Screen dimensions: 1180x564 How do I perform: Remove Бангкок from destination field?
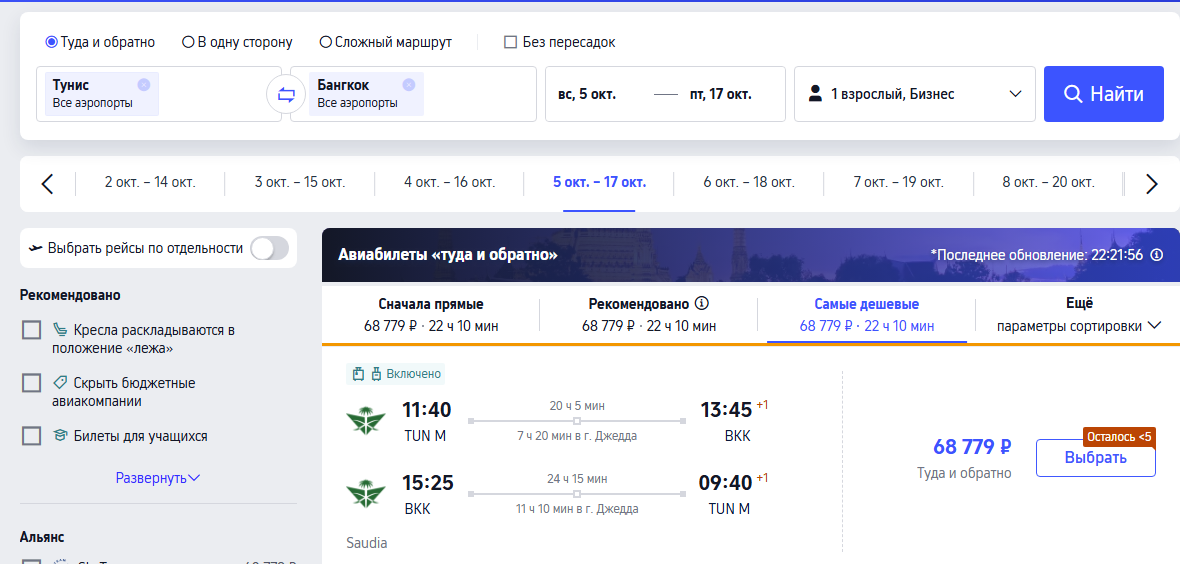(409, 84)
